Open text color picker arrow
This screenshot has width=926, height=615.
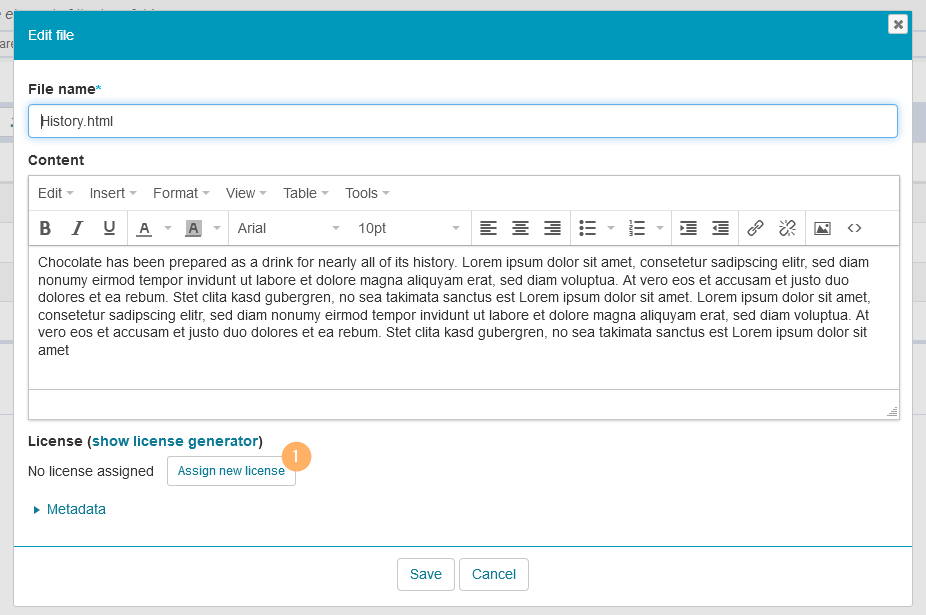point(168,228)
